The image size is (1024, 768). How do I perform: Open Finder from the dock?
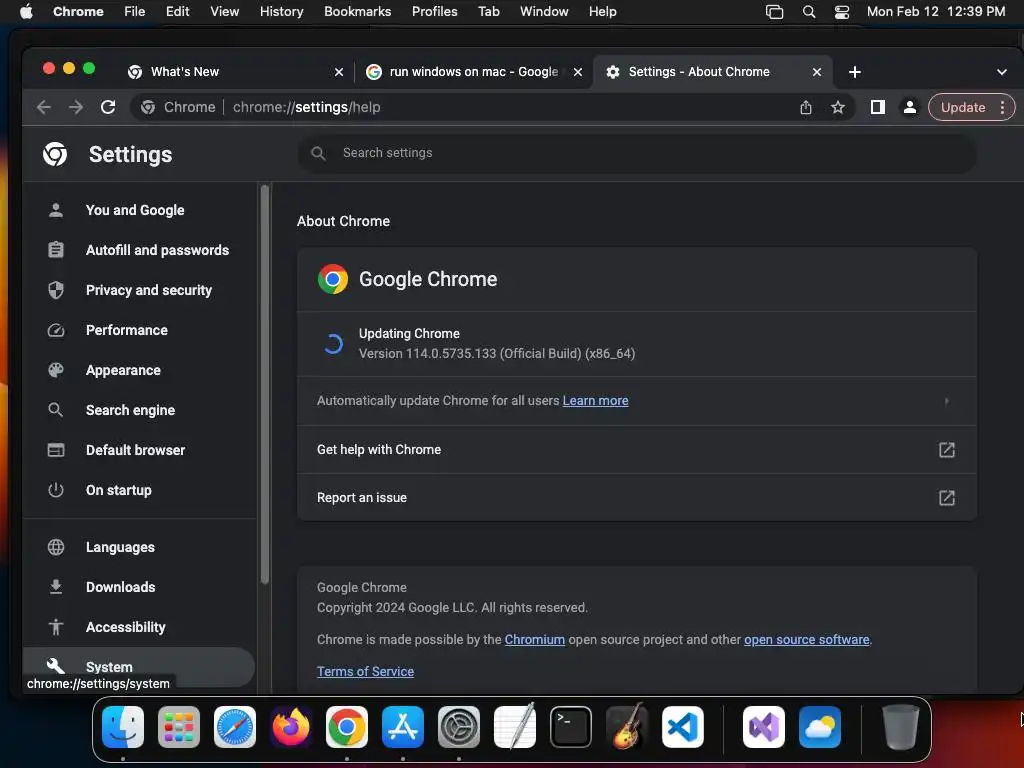coord(123,727)
